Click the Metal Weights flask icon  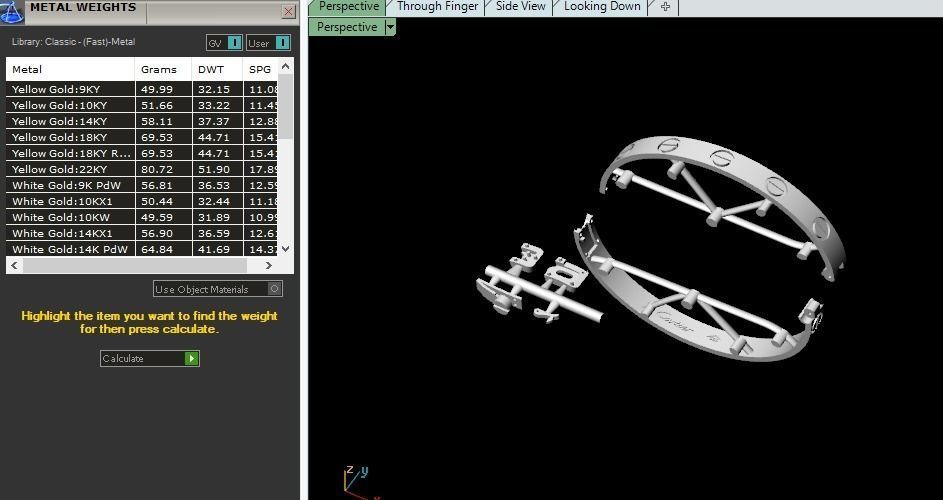pos(11,12)
